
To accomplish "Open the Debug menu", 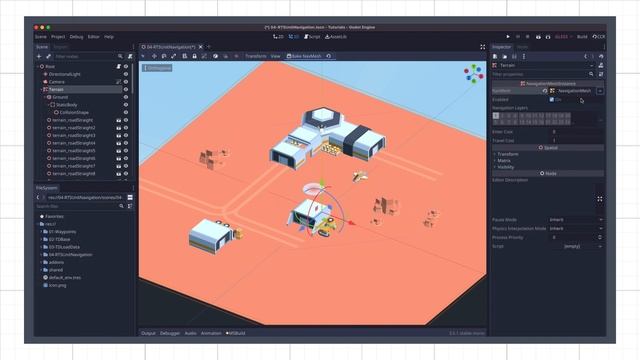I will (76, 37).
